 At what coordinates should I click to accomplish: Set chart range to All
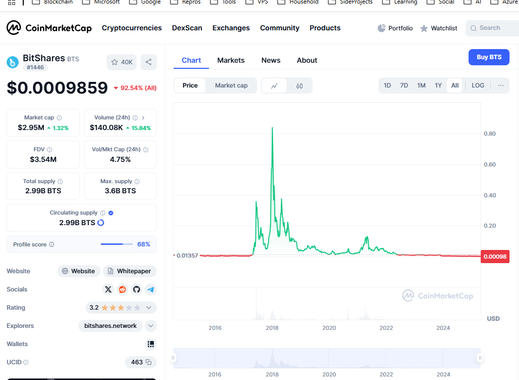455,86
